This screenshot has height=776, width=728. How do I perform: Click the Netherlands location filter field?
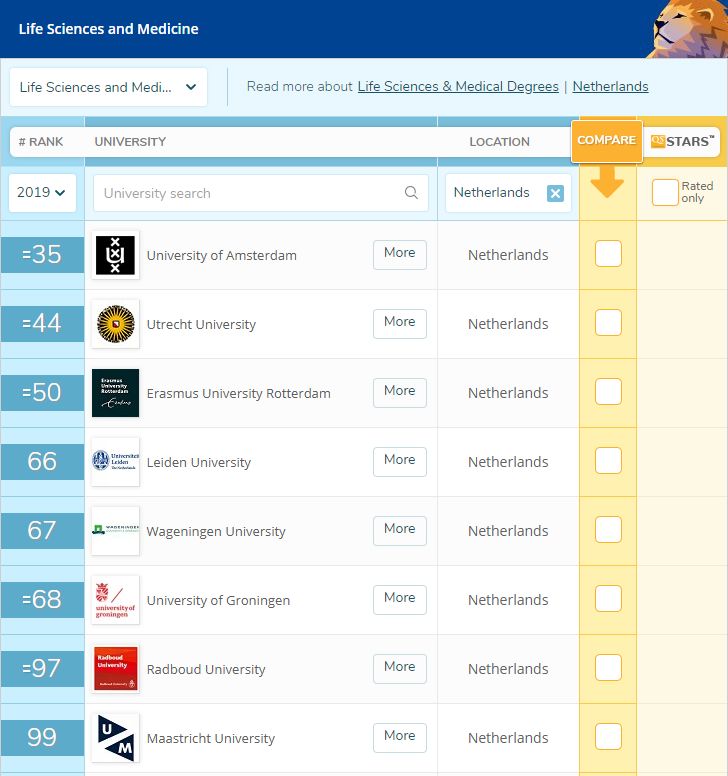508,193
